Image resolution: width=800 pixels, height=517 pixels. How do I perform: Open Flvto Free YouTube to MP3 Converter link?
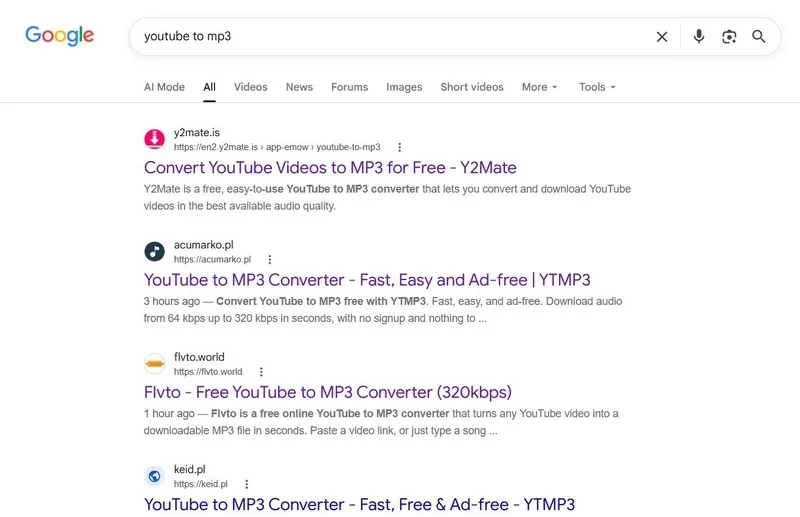pos(328,392)
